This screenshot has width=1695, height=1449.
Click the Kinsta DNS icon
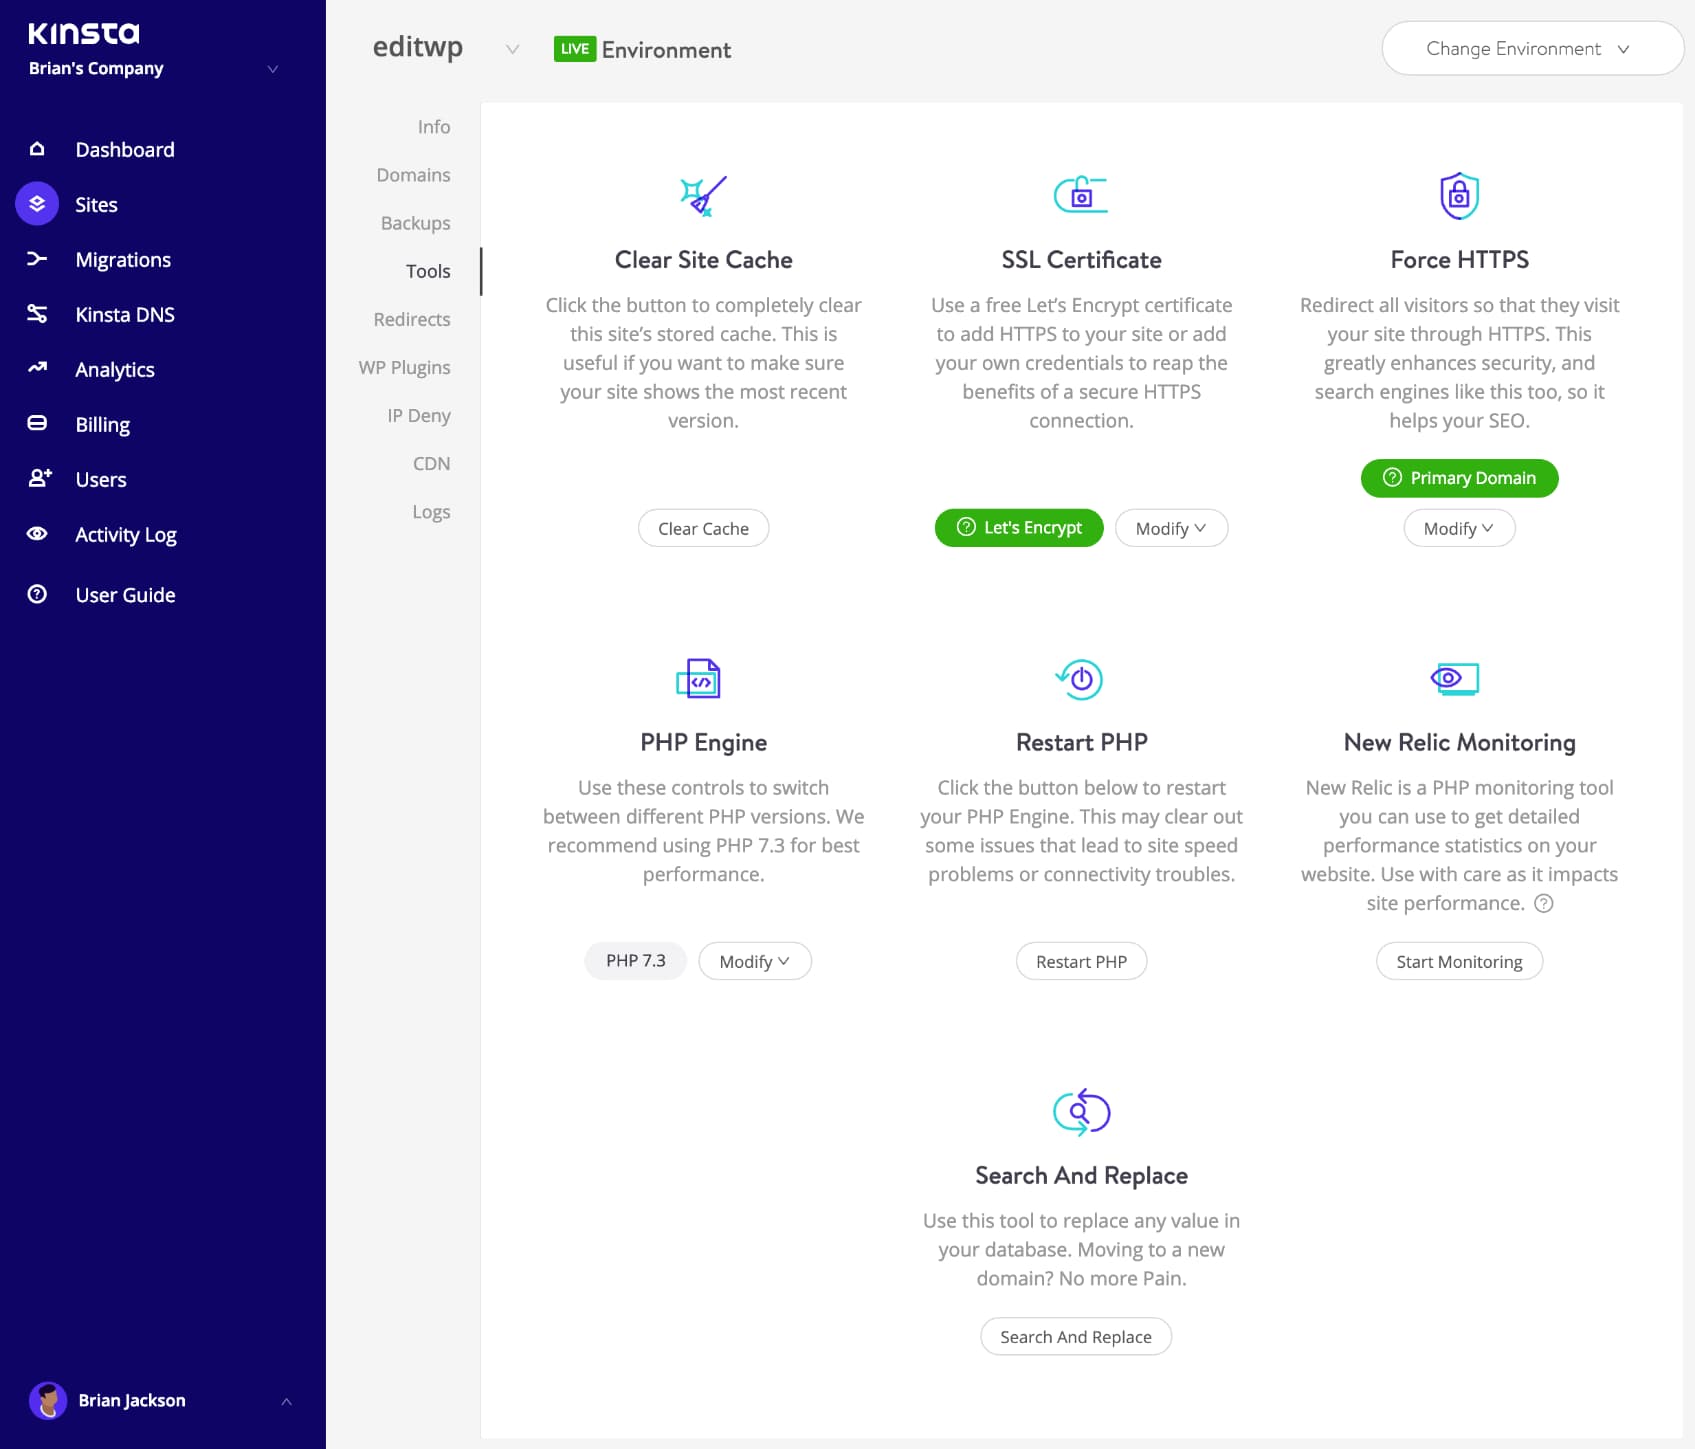click(37, 314)
